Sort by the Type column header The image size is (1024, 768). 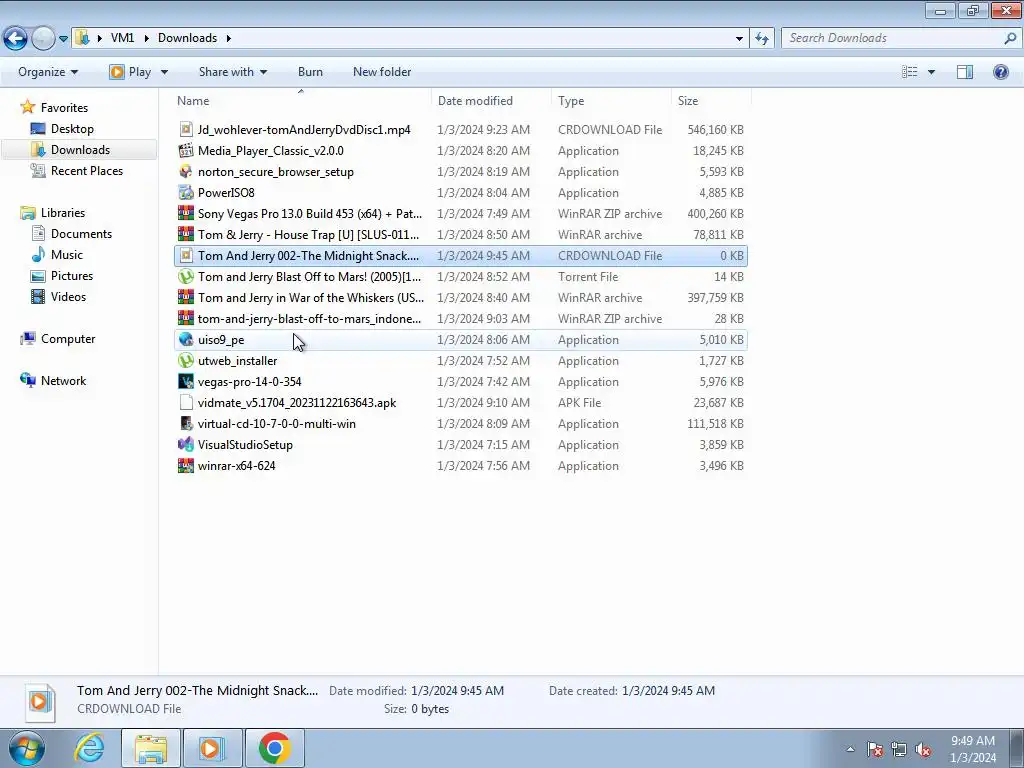tap(611, 101)
